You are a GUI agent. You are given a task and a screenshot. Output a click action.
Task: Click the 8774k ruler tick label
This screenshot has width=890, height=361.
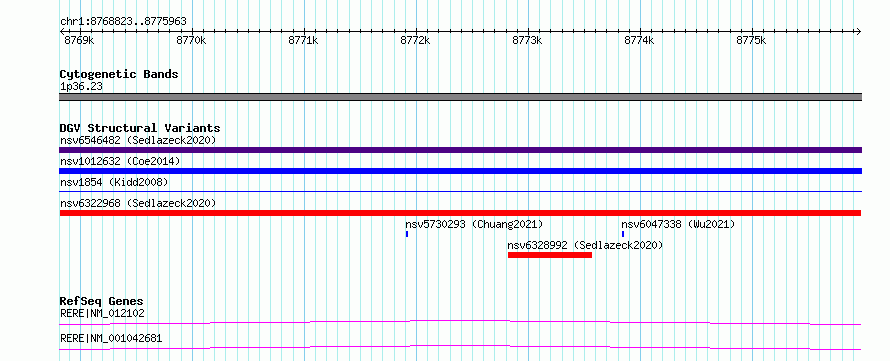click(x=639, y=41)
